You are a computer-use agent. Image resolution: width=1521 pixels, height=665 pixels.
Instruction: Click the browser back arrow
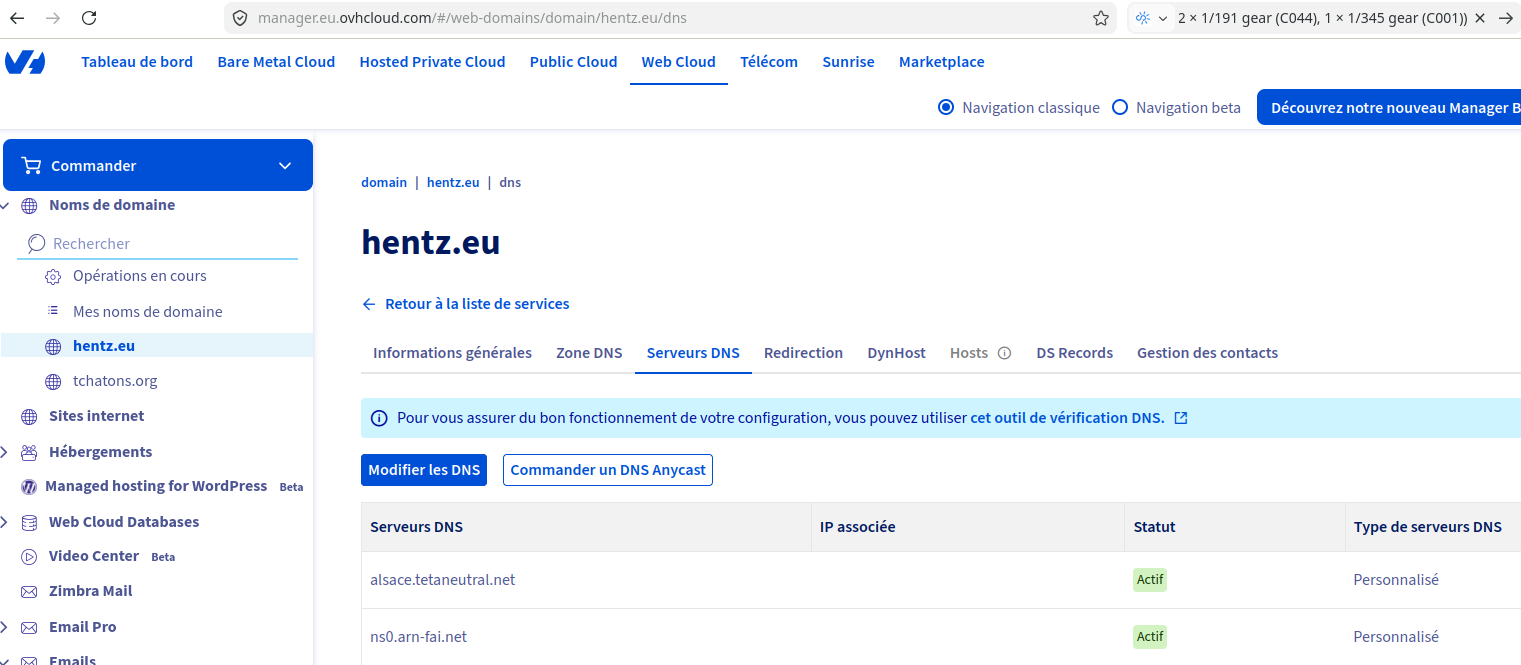click(x=18, y=18)
